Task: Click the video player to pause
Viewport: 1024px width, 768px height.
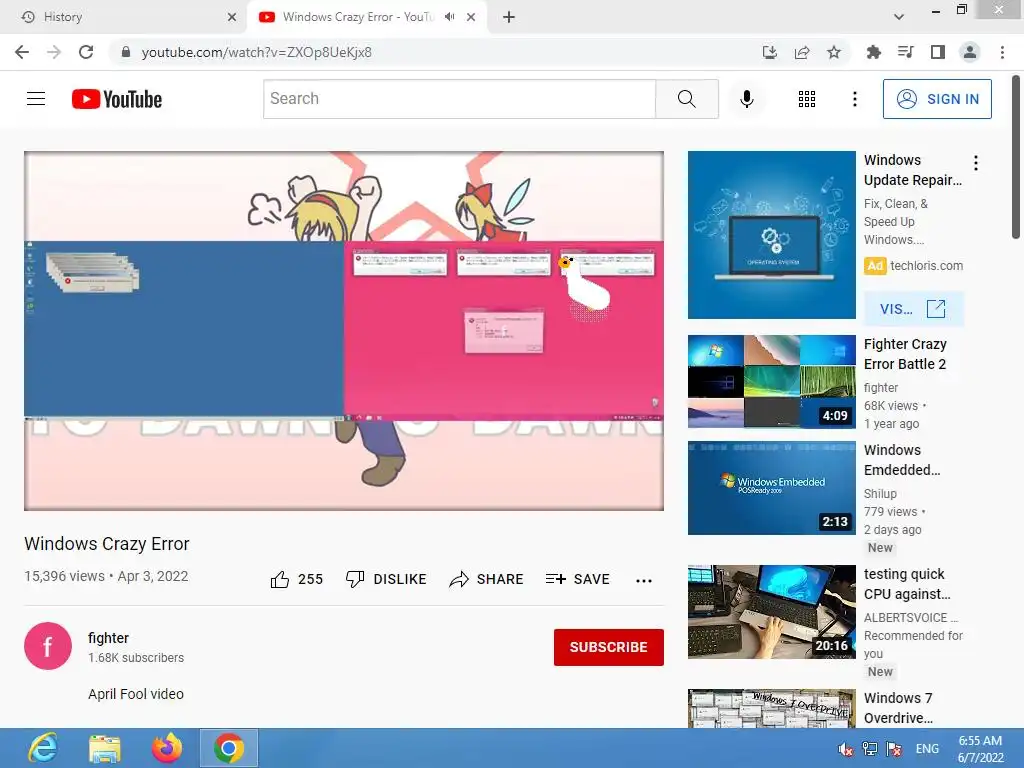Action: point(344,330)
